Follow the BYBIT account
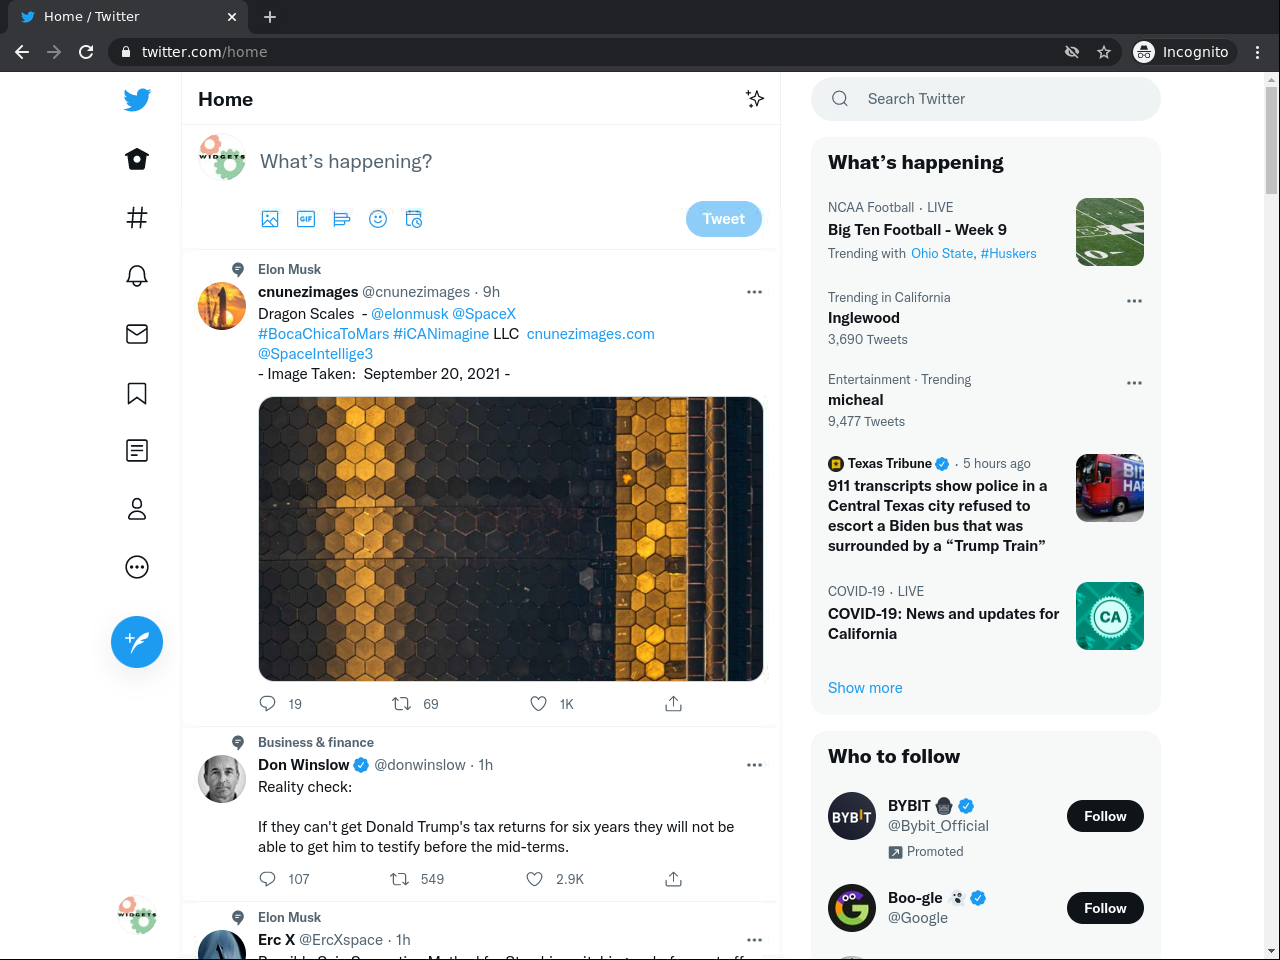The height and width of the screenshot is (960, 1280). (x=1105, y=816)
